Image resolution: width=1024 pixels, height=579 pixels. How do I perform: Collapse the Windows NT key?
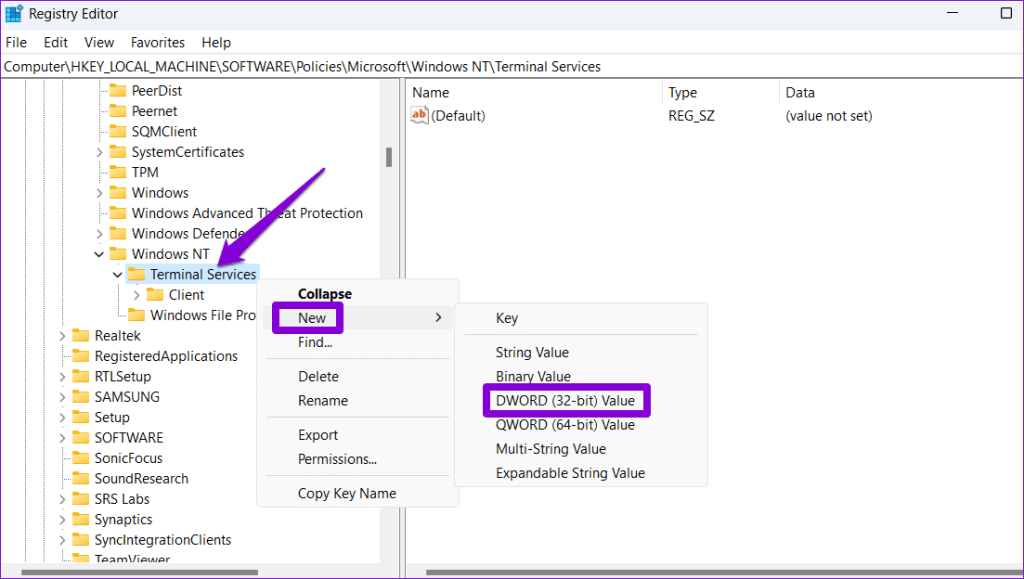(x=99, y=254)
